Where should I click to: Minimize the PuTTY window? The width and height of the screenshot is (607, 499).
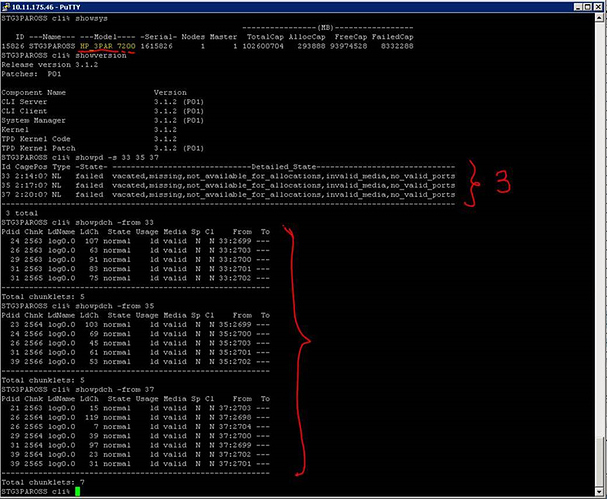(x=577, y=7)
